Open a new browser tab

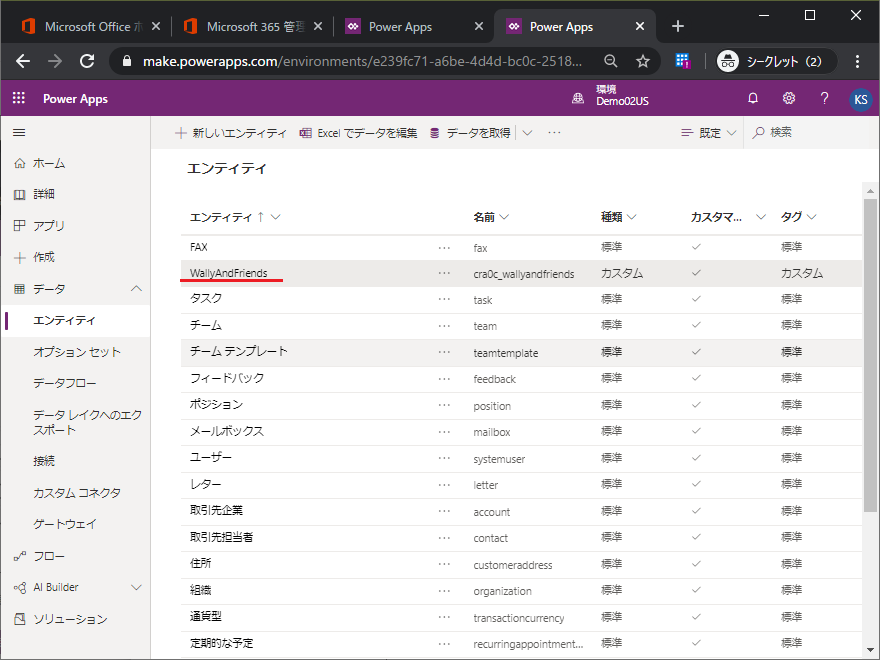point(677,26)
